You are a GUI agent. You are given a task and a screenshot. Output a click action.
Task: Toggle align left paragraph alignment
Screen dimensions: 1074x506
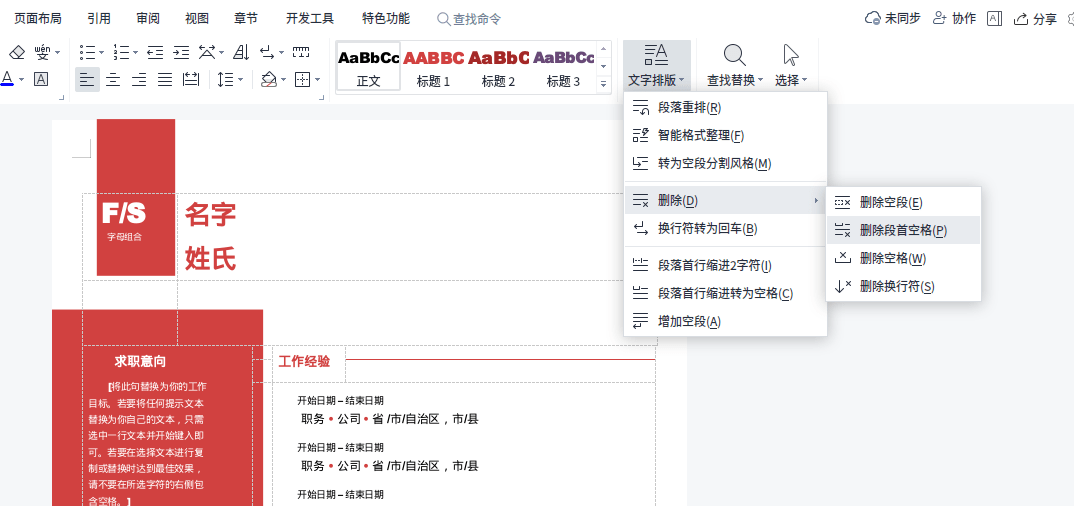(x=87, y=80)
